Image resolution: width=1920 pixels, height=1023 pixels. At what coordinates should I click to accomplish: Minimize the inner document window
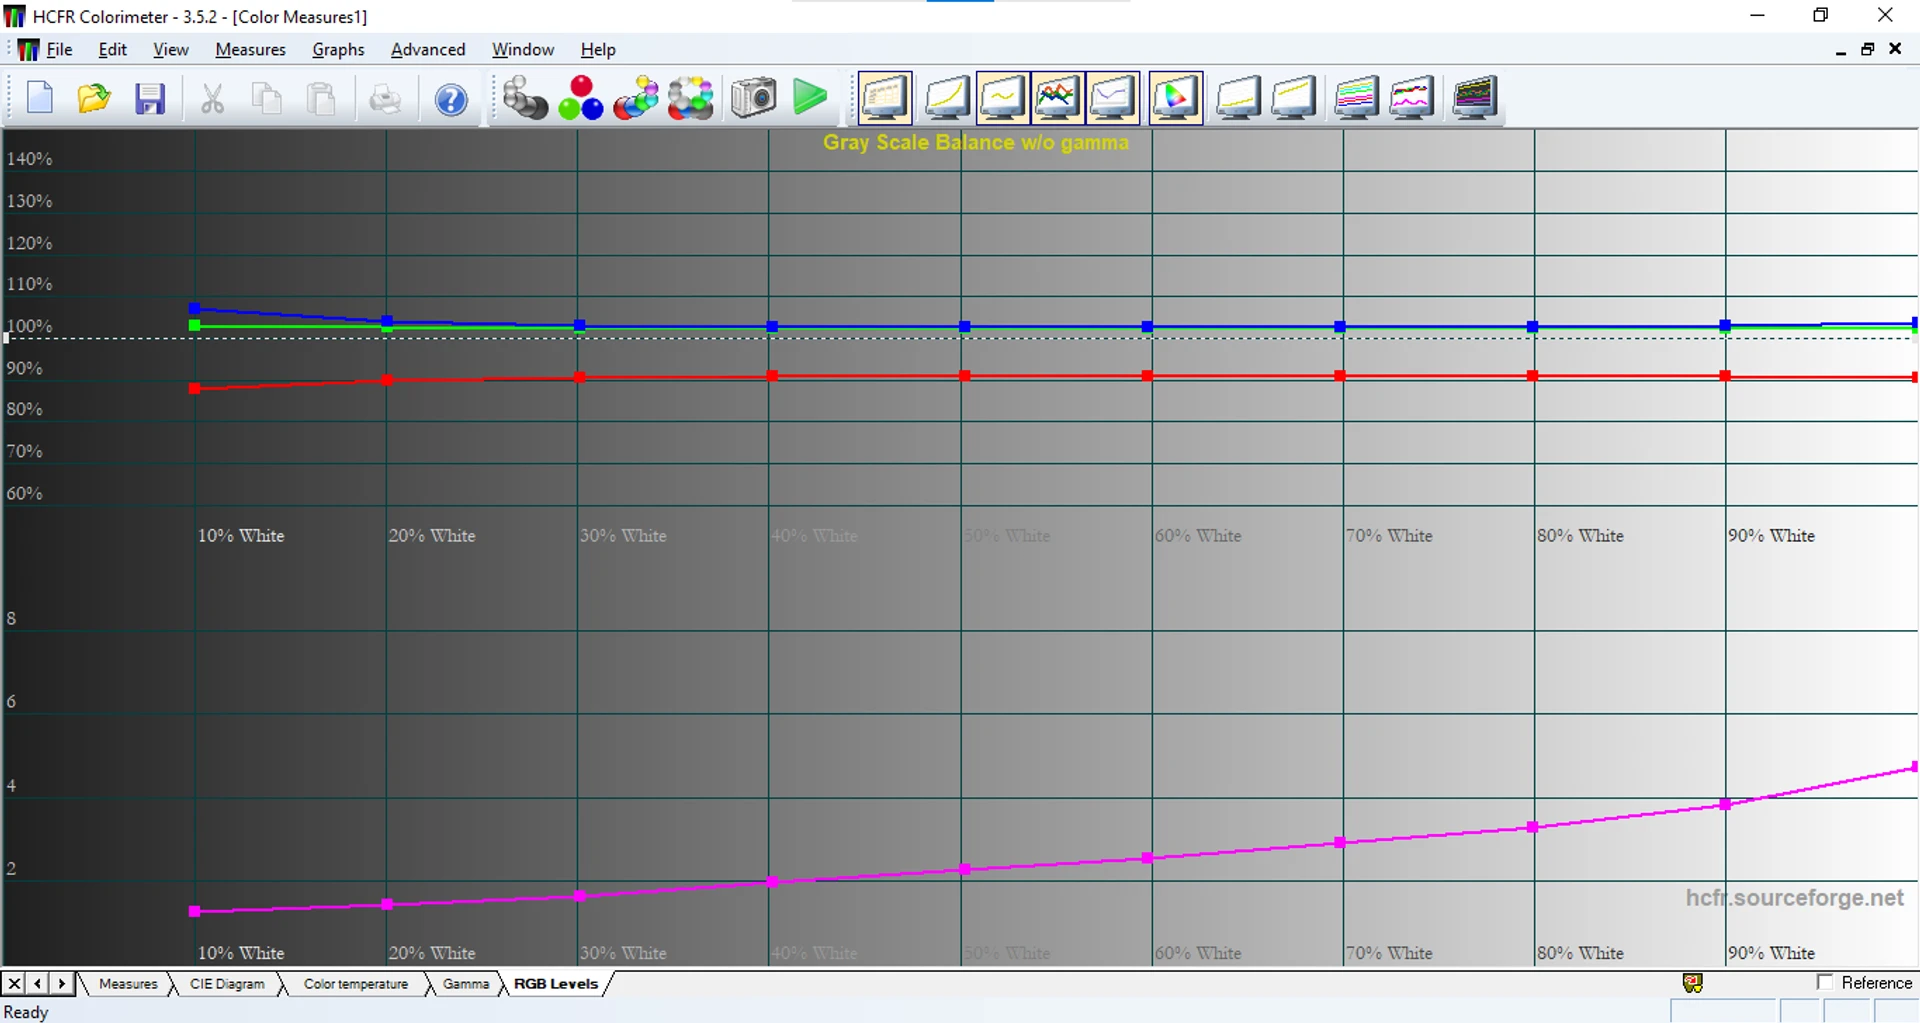(x=1841, y=50)
